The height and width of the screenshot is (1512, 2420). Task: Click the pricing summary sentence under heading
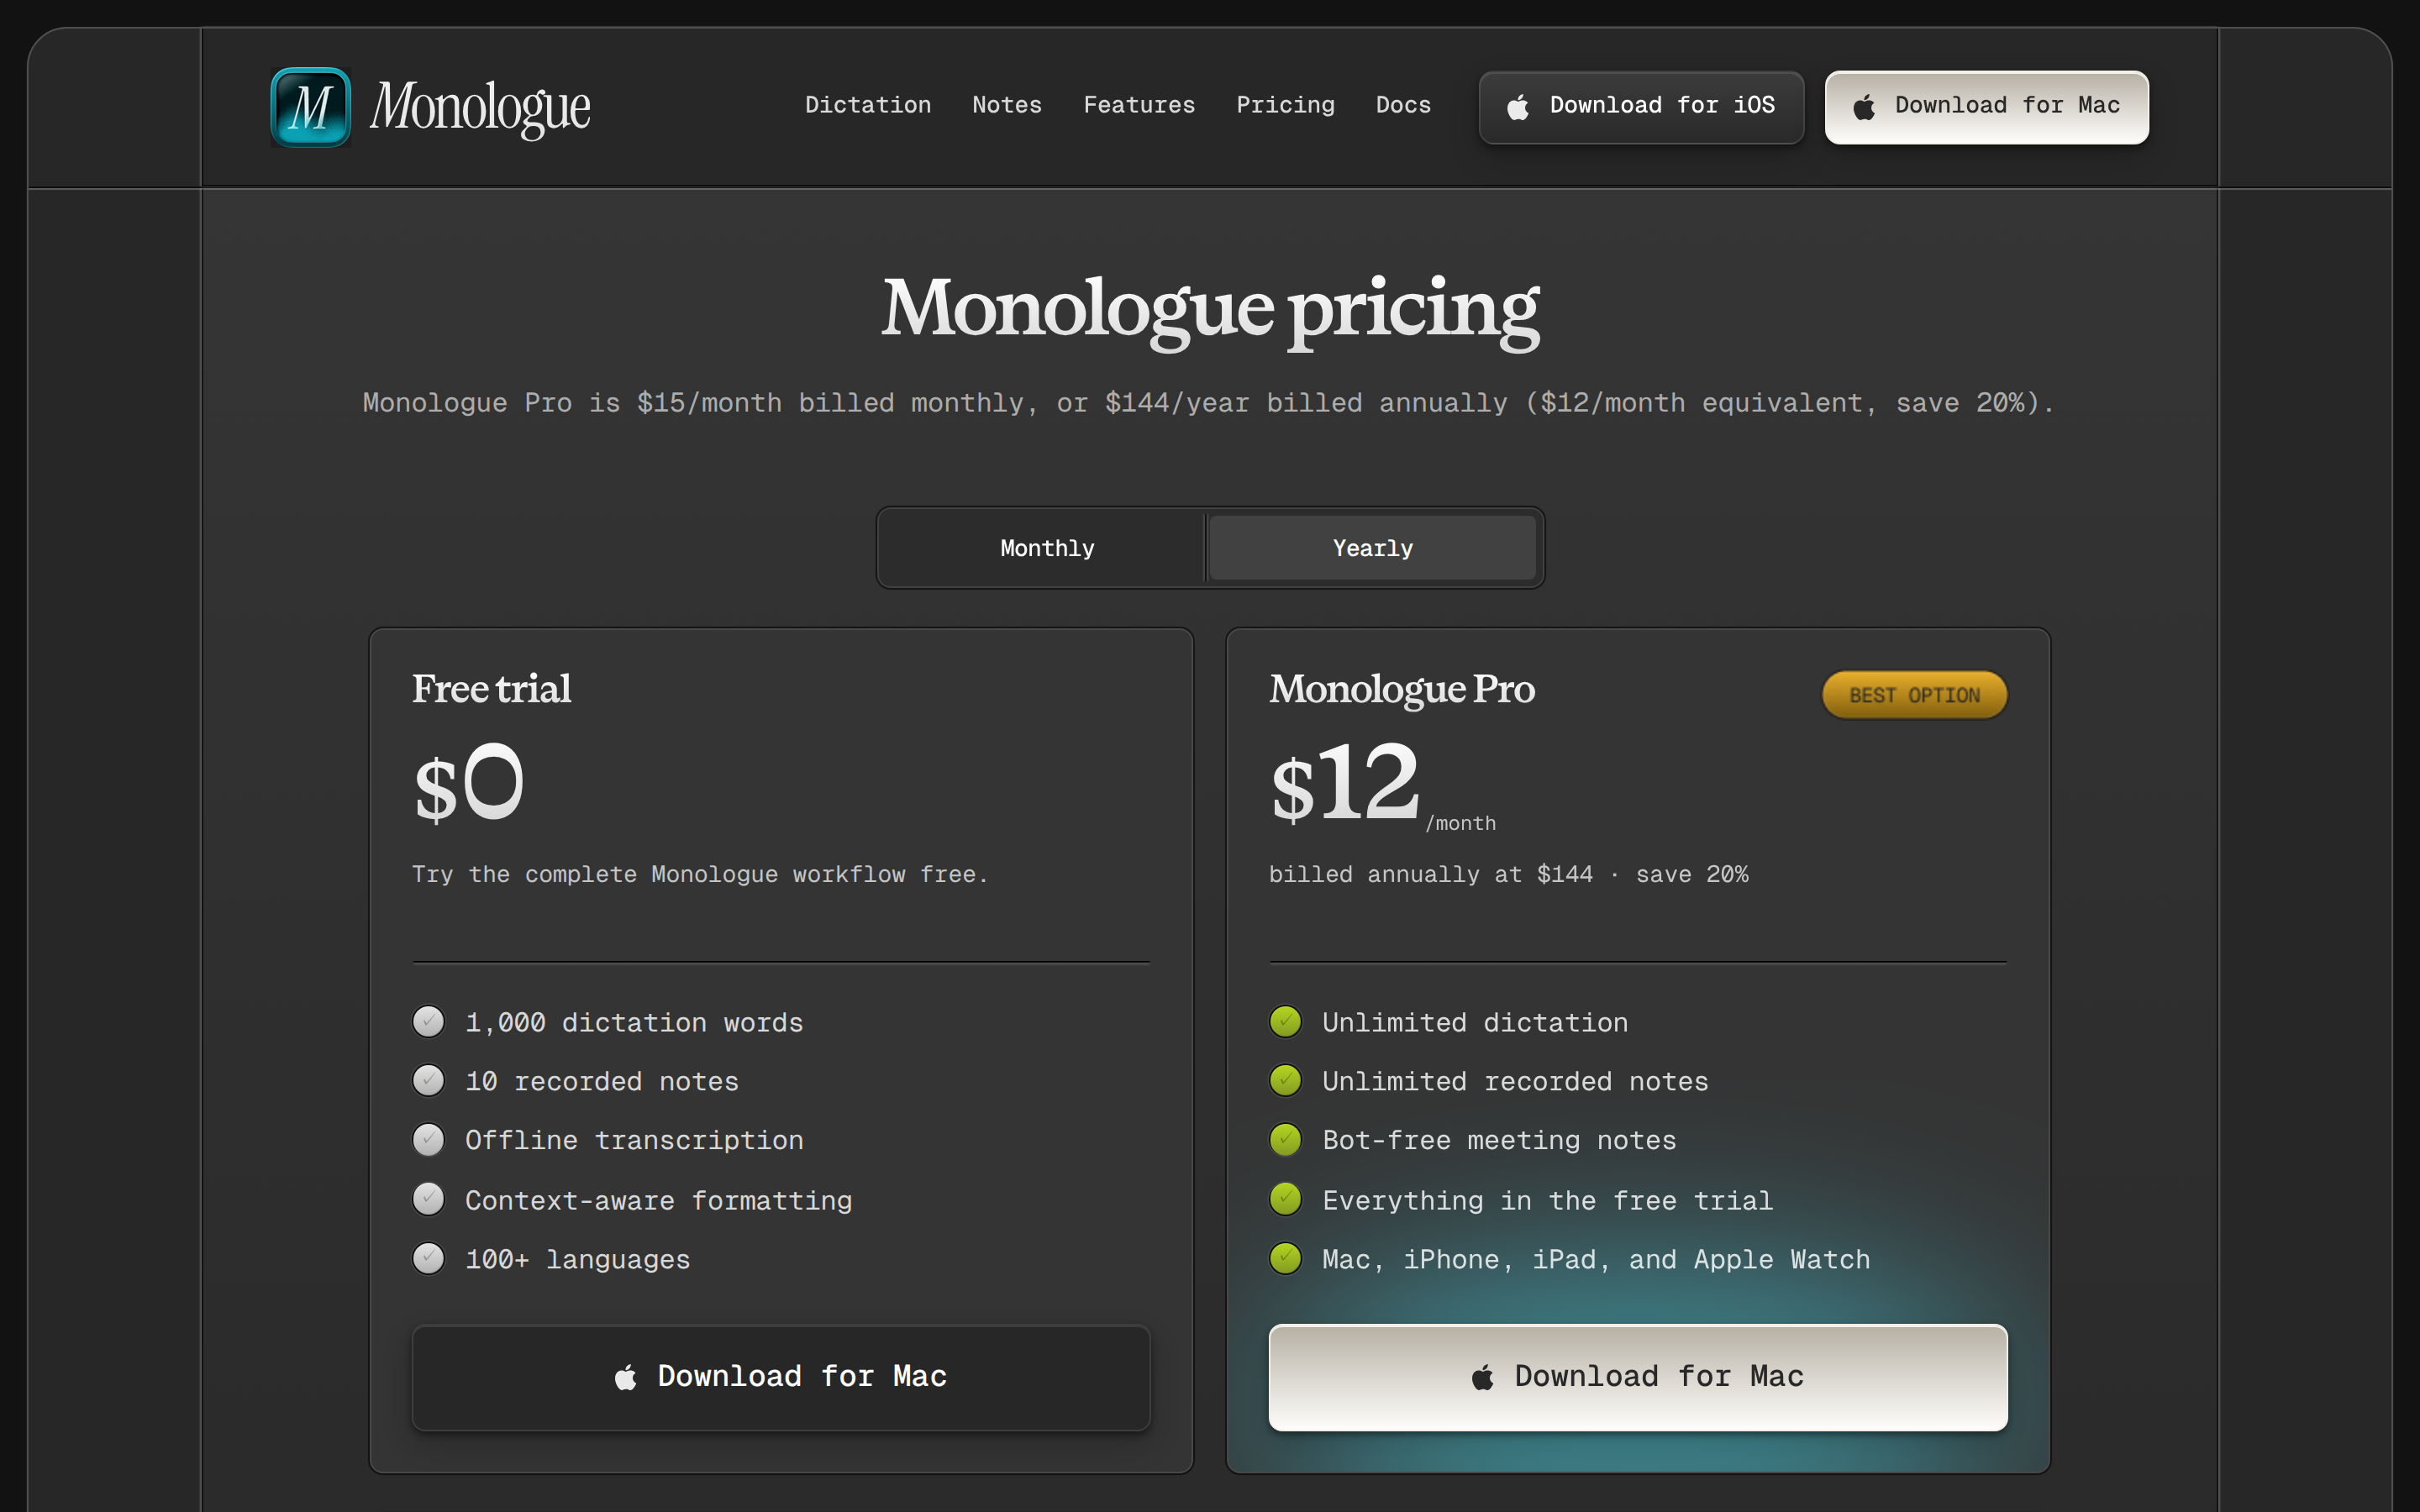pos(1208,403)
